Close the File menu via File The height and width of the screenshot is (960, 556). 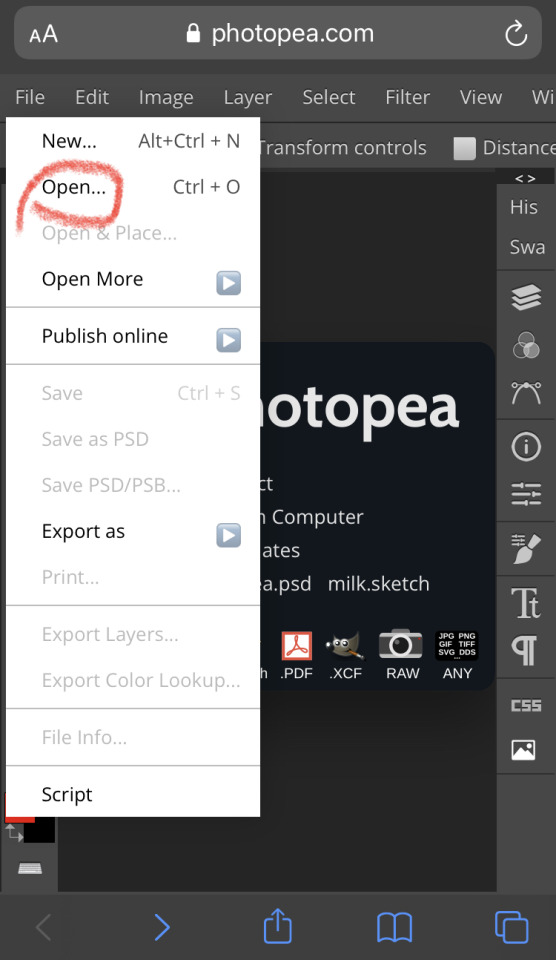tap(29, 97)
